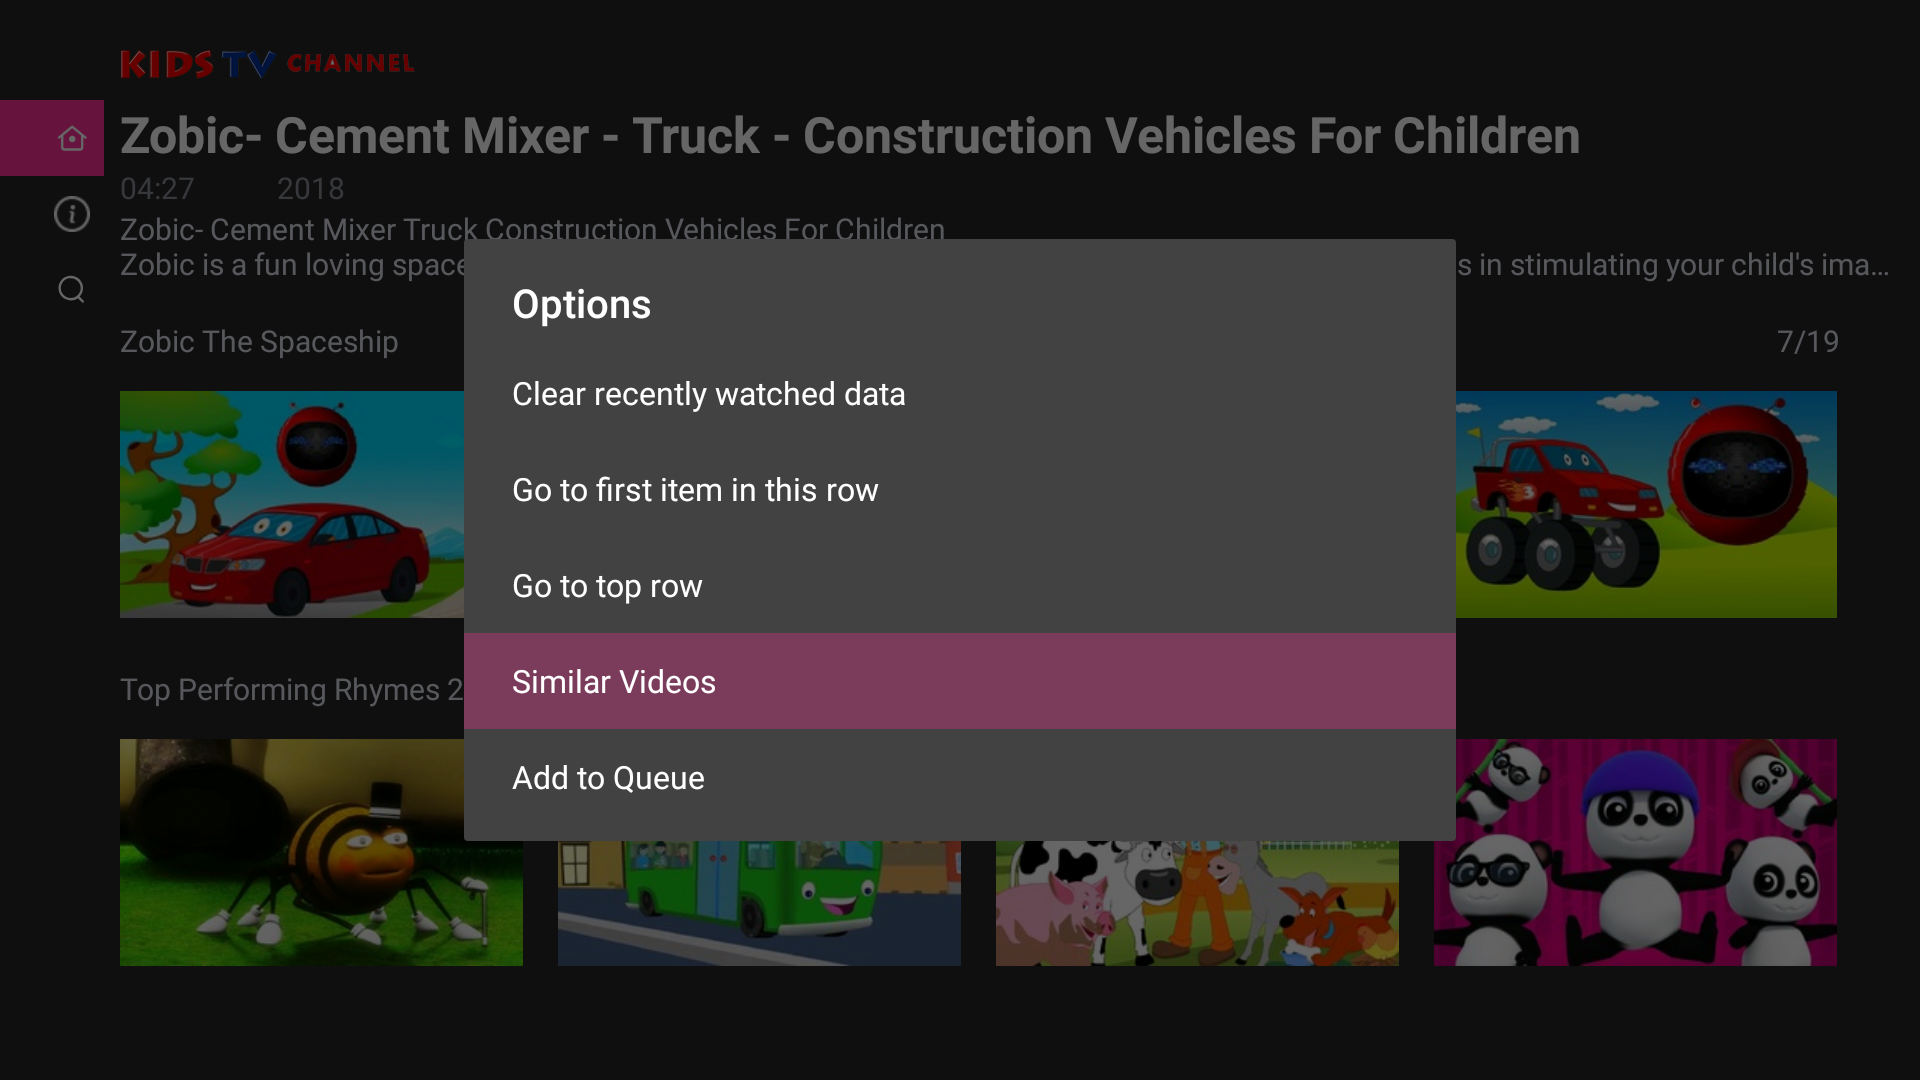Select the Home icon in sidebar
Image resolution: width=1920 pixels, height=1080 pixels.
(x=71, y=138)
